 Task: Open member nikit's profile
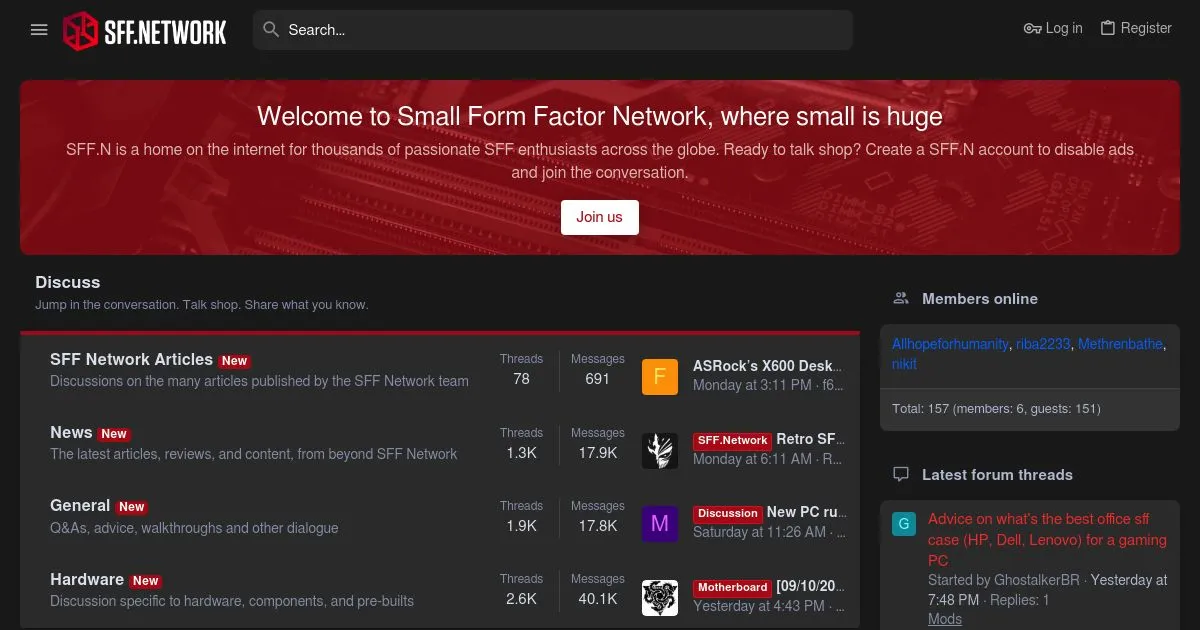[904, 364]
